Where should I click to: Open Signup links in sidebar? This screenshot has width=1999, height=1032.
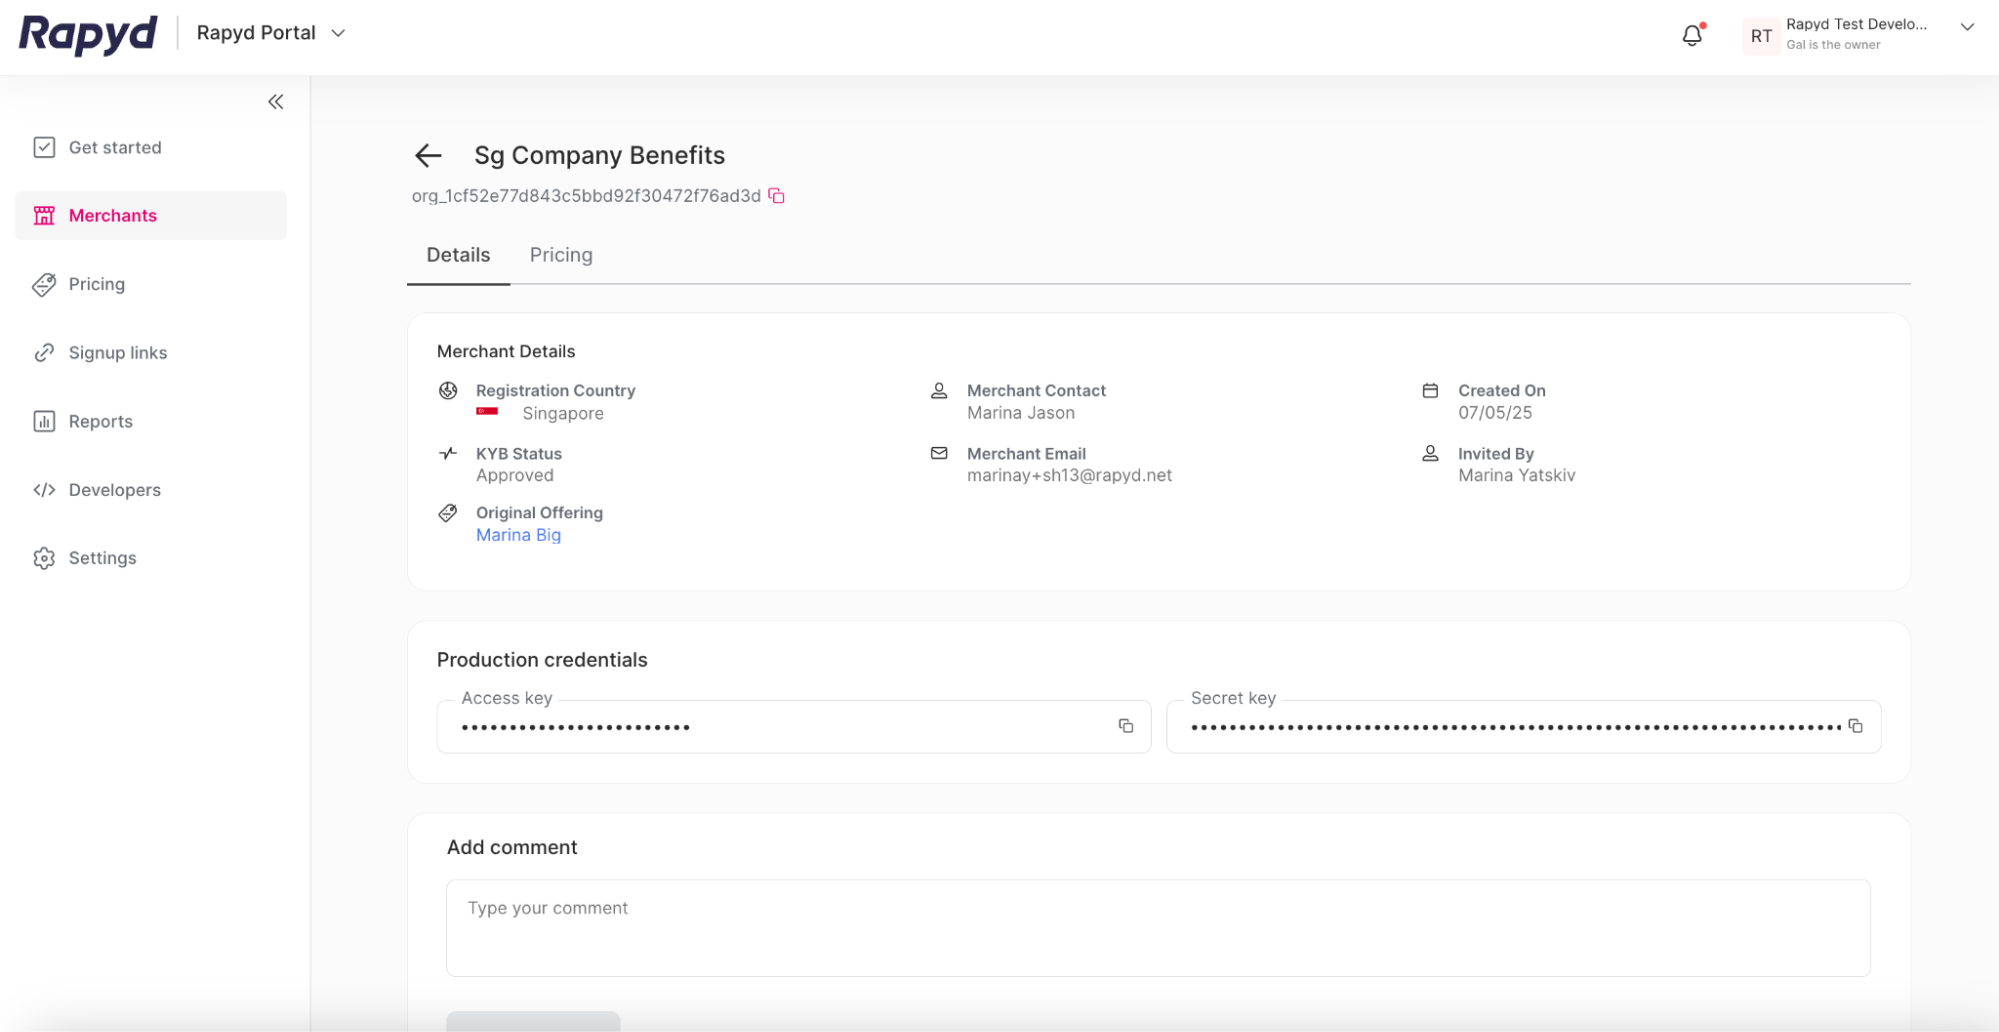click(x=151, y=352)
